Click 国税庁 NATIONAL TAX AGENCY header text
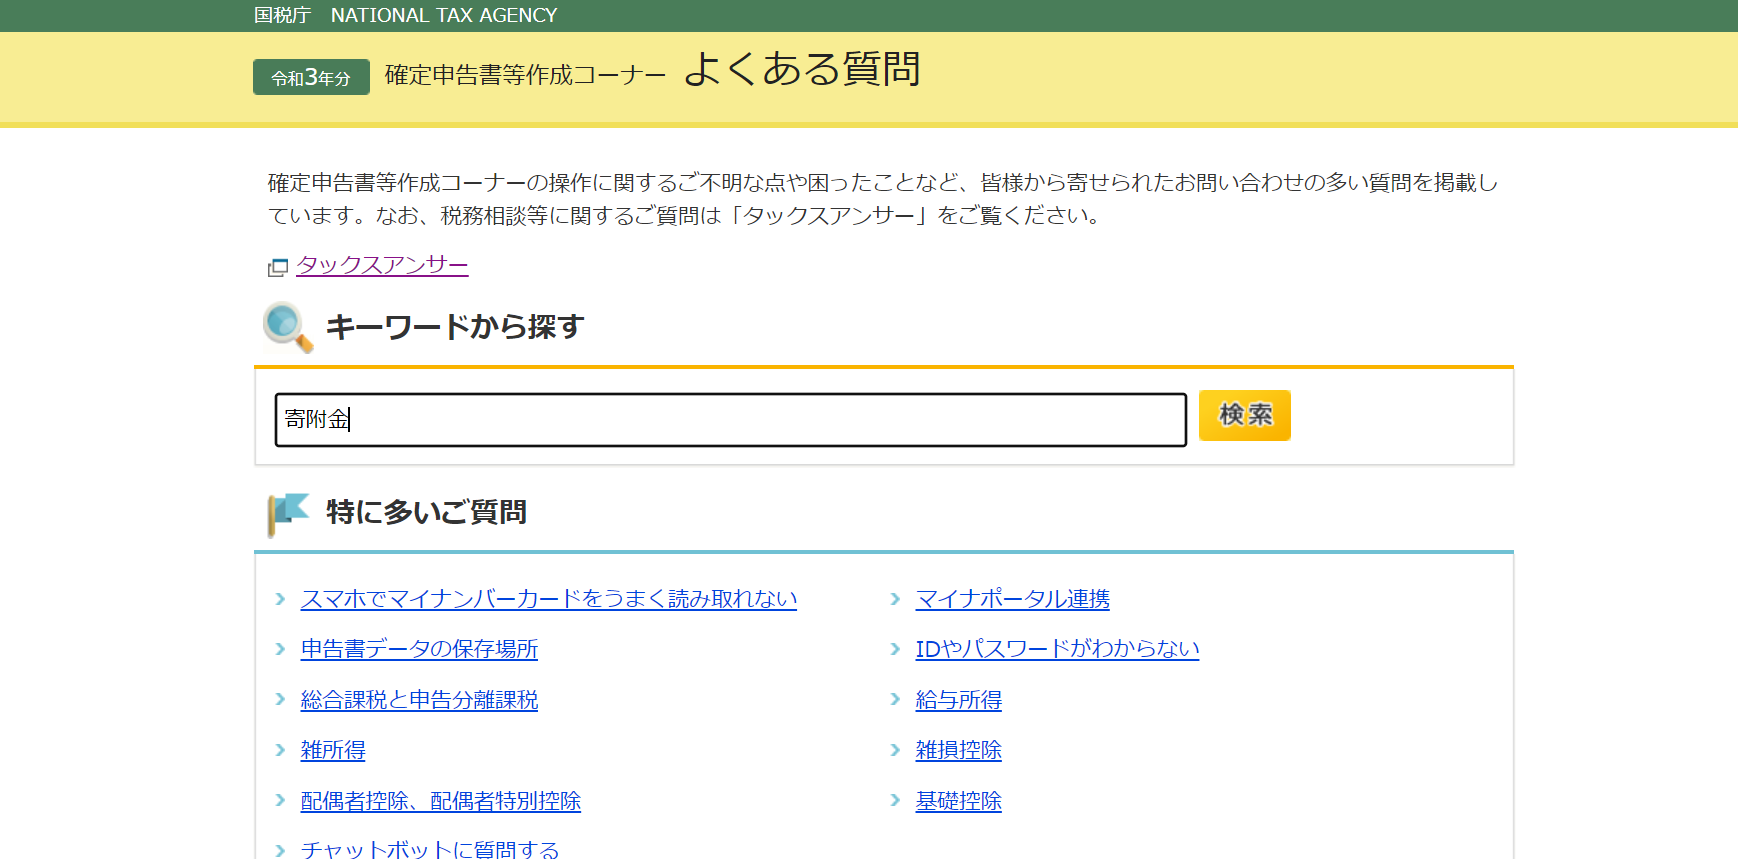Screen dimensions: 1738x859 pyautogui.click(x=405, y=15)
